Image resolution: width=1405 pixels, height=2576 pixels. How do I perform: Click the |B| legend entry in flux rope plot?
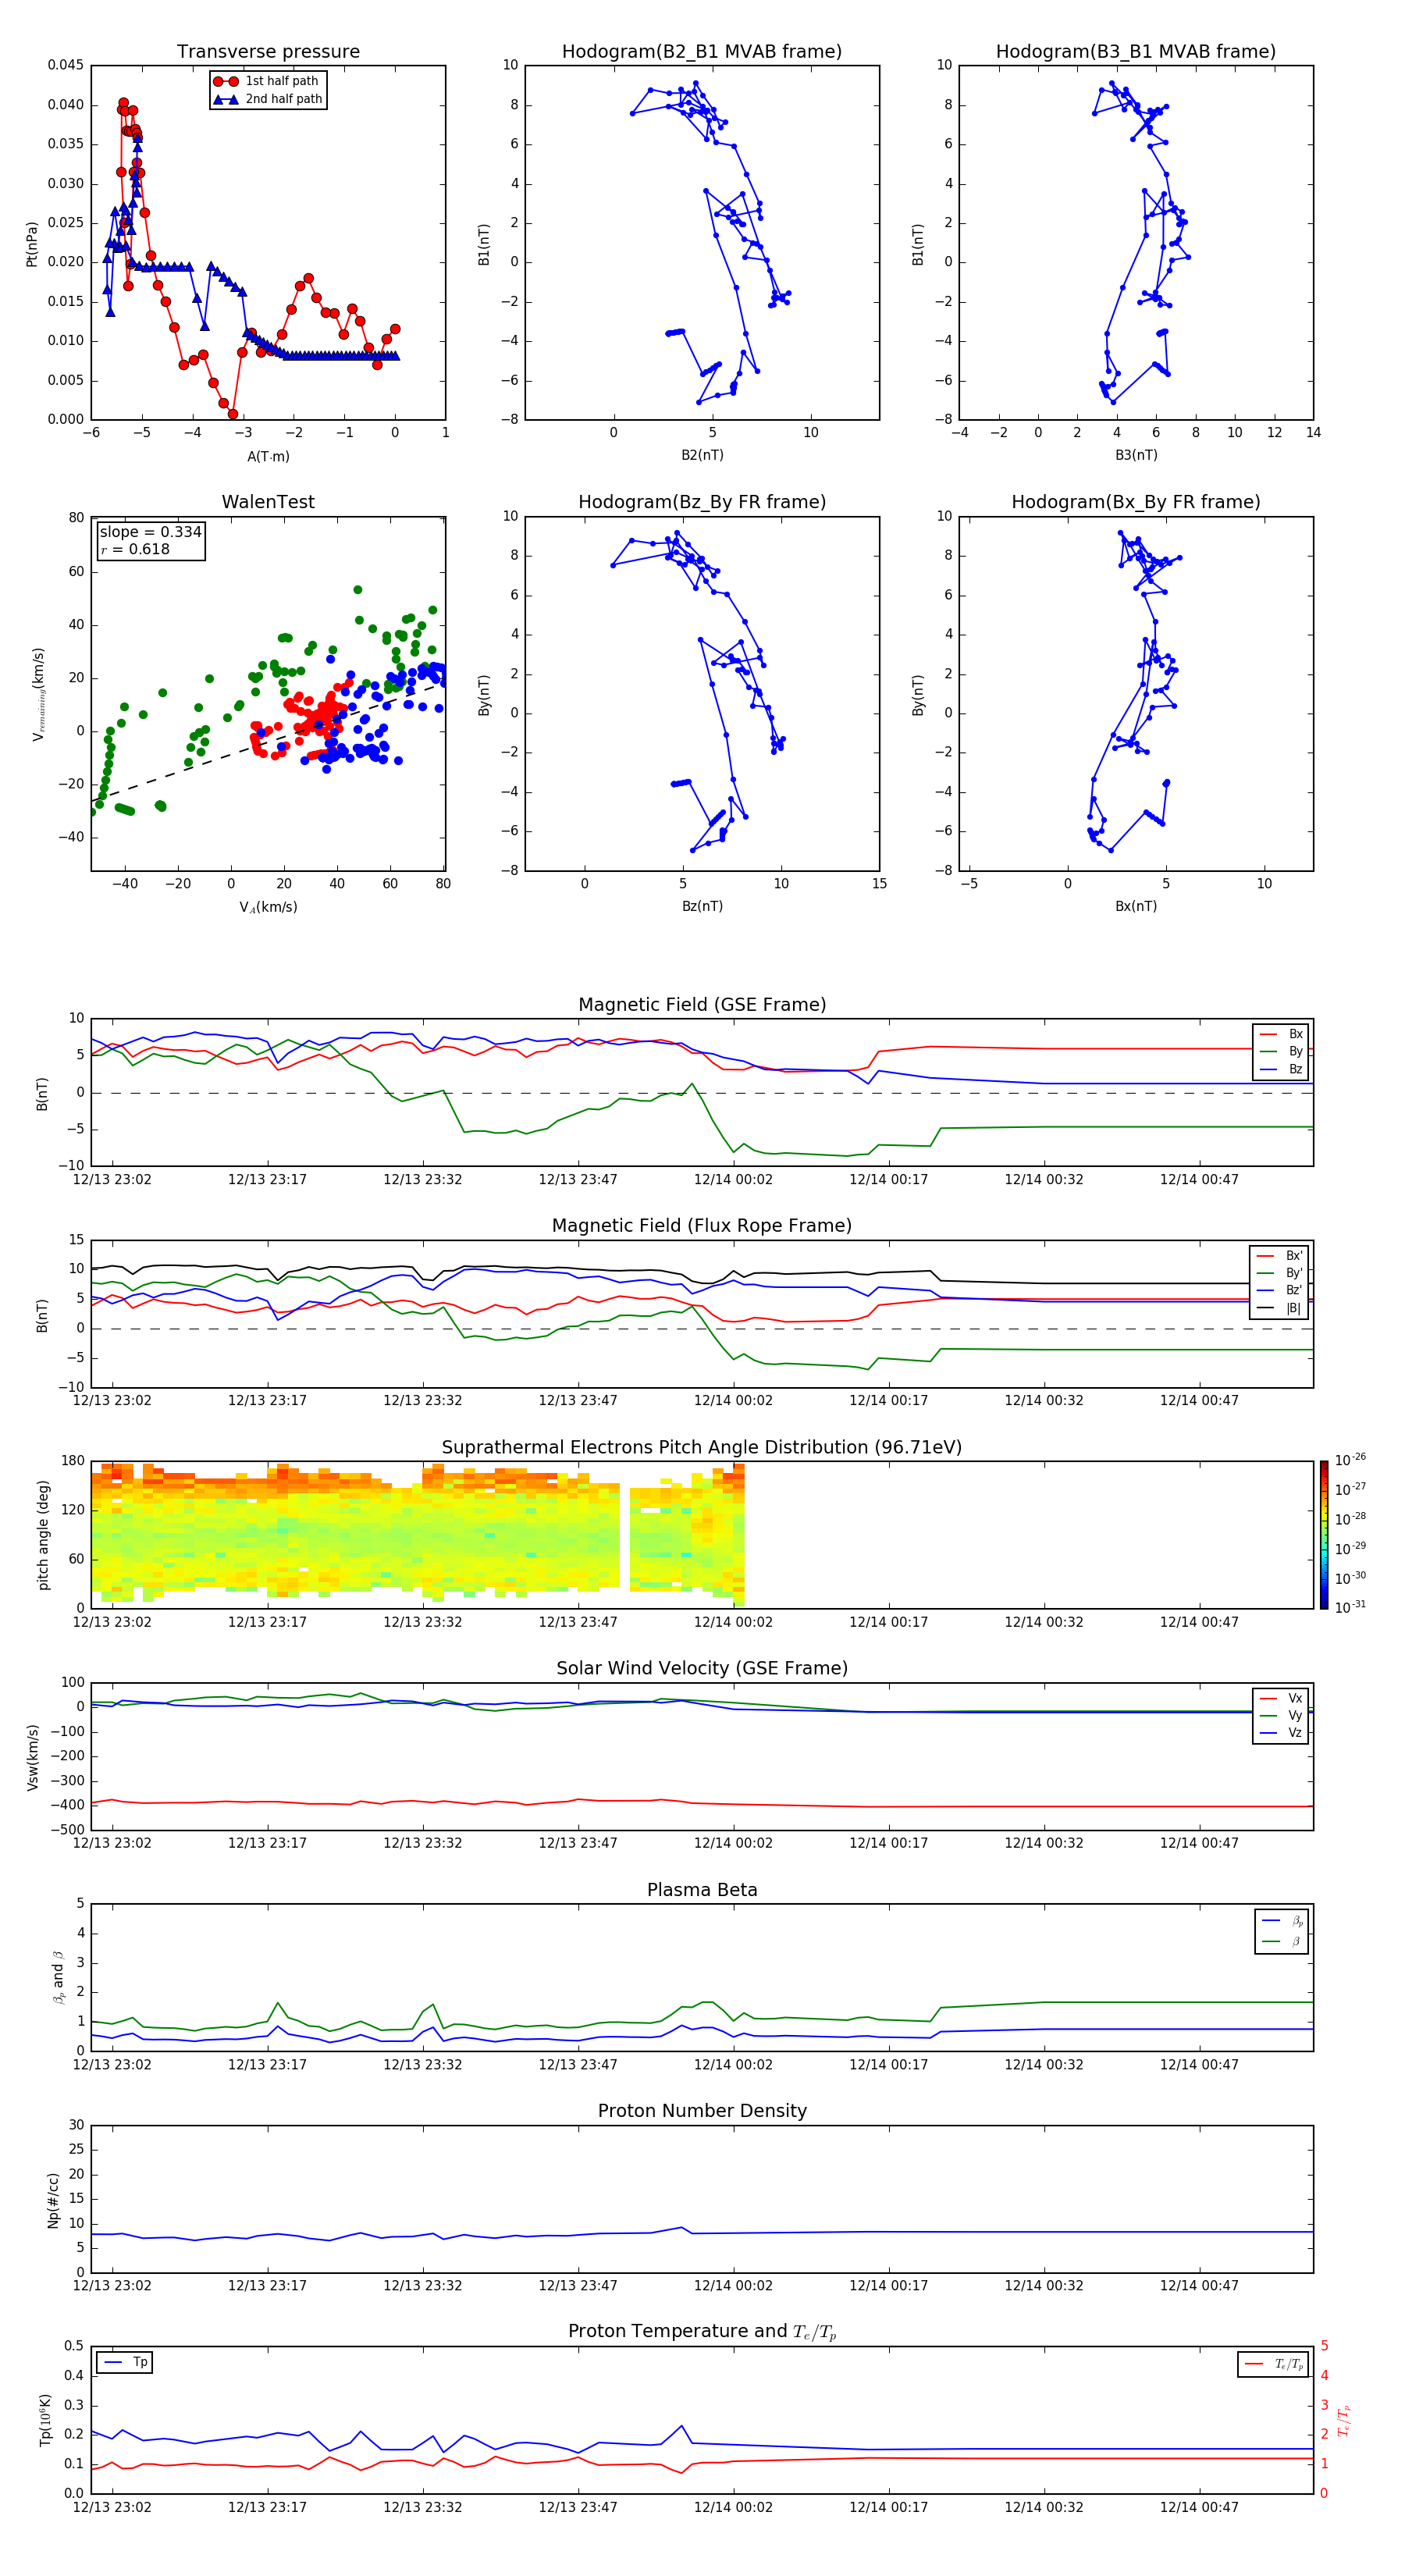click(x=1279, y=1309)
